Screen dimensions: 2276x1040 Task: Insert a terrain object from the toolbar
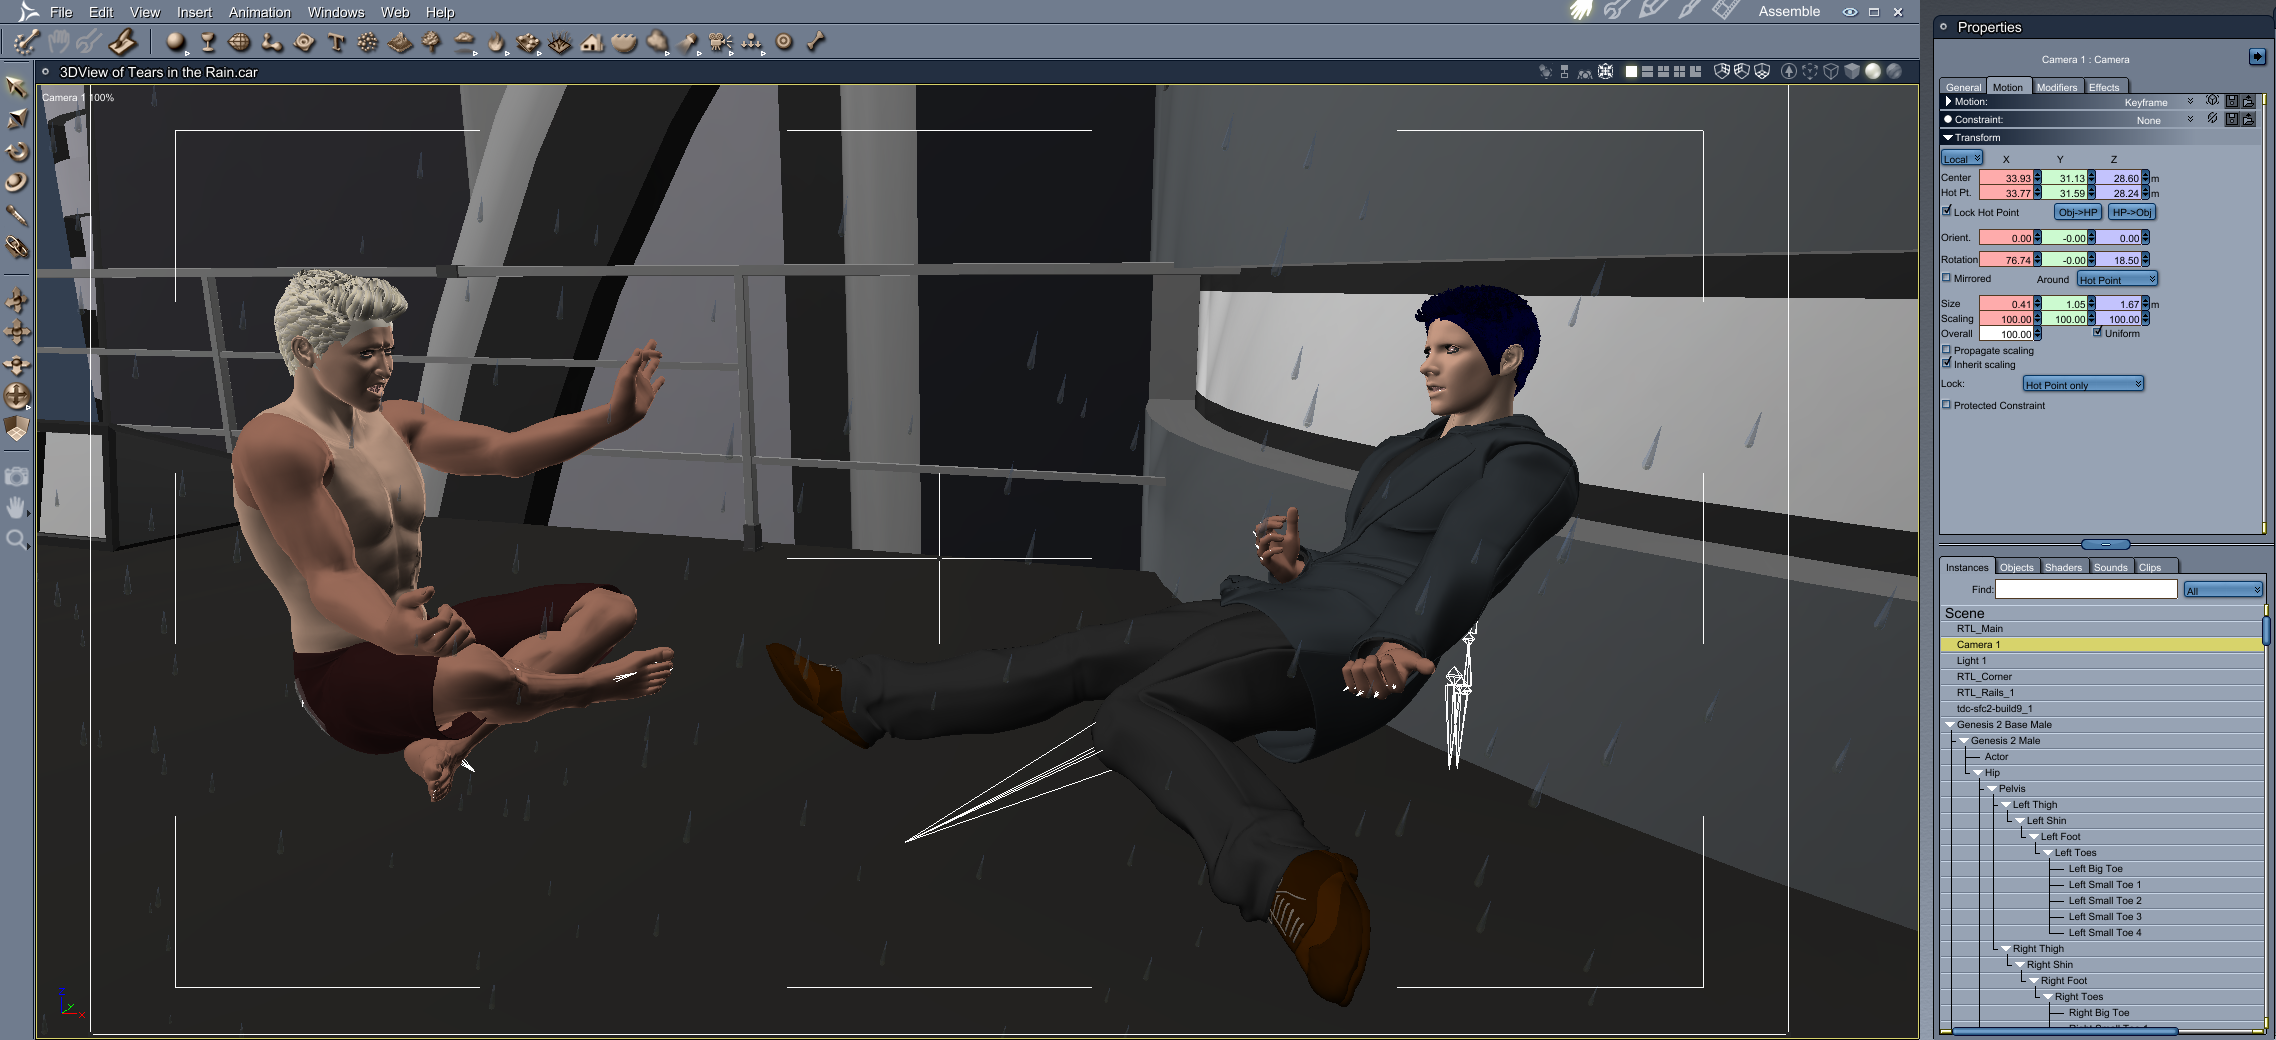tap(399, 42)
